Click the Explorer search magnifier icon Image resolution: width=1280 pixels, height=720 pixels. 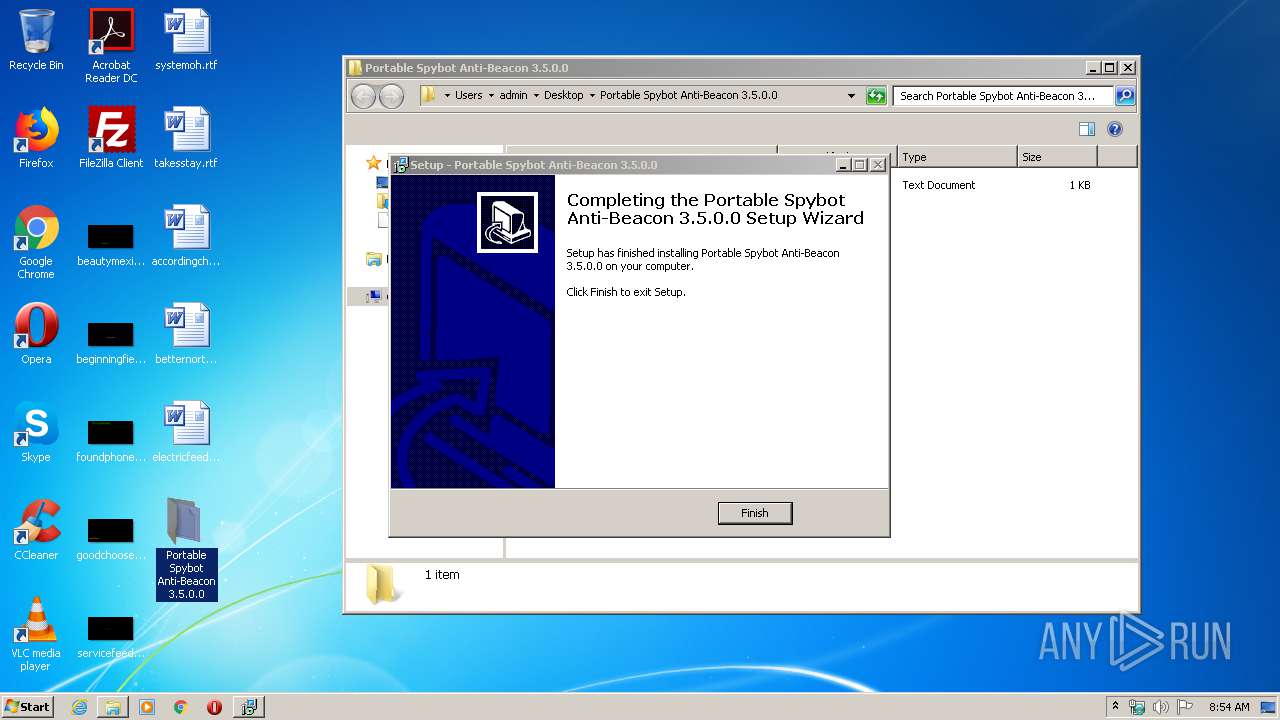1125,96
